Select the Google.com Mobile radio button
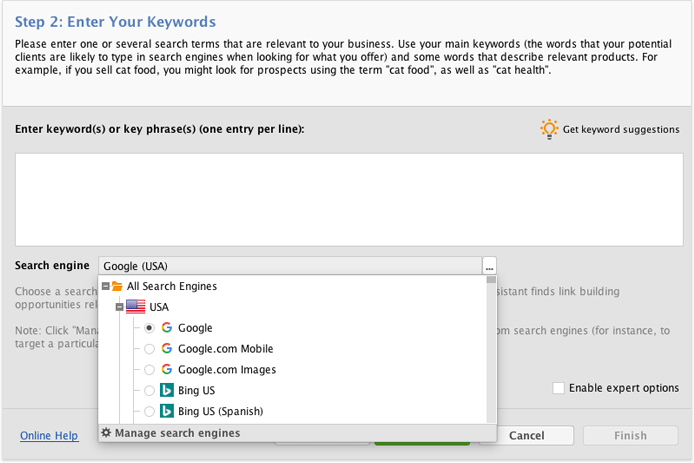The height and width of the screenshot is (463, 694). (150, 349)
